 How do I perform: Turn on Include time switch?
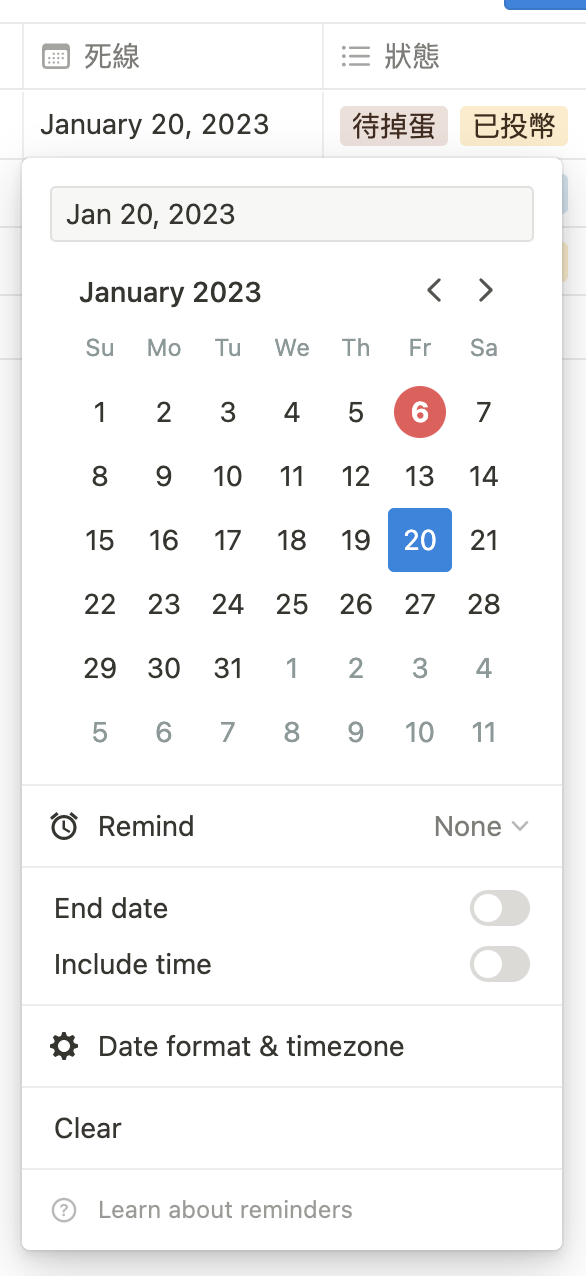[500, 964]
